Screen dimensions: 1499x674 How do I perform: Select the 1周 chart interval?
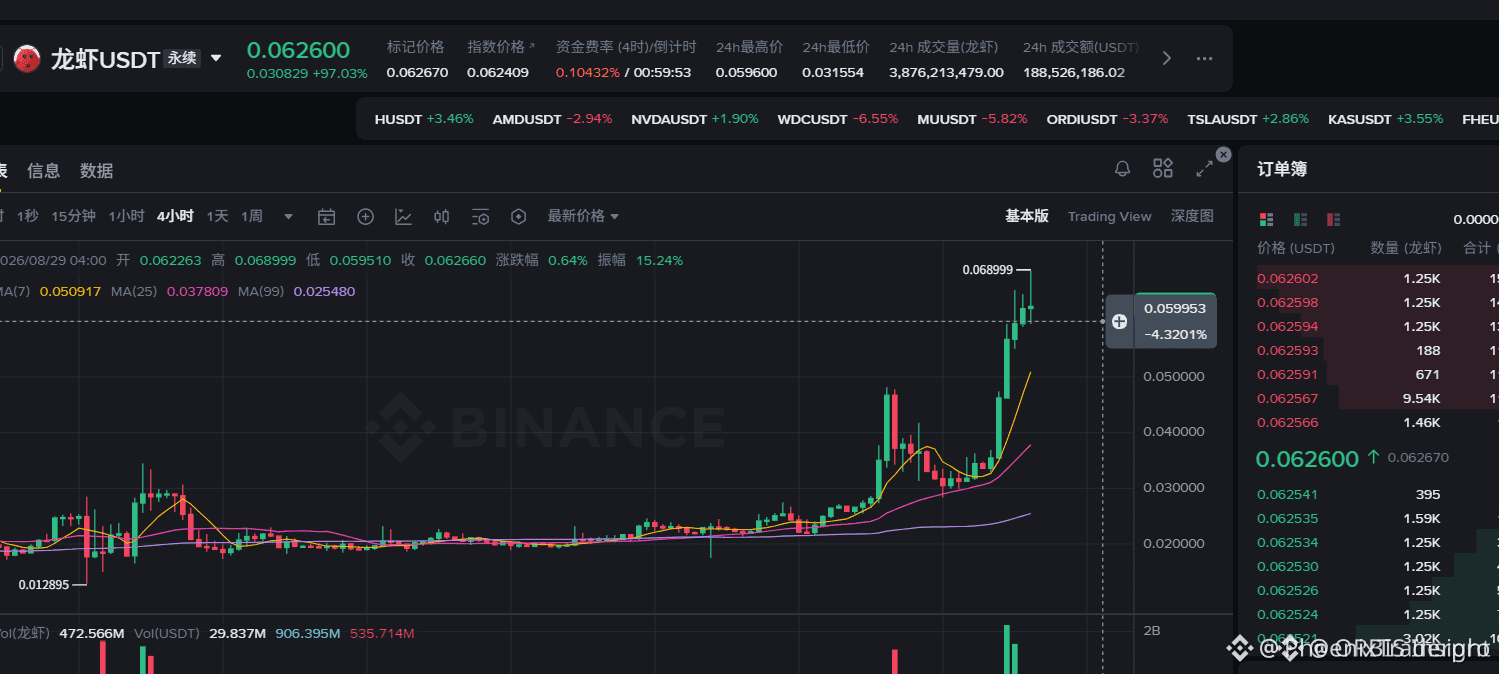pyautogui.click(x=252, y=216)
